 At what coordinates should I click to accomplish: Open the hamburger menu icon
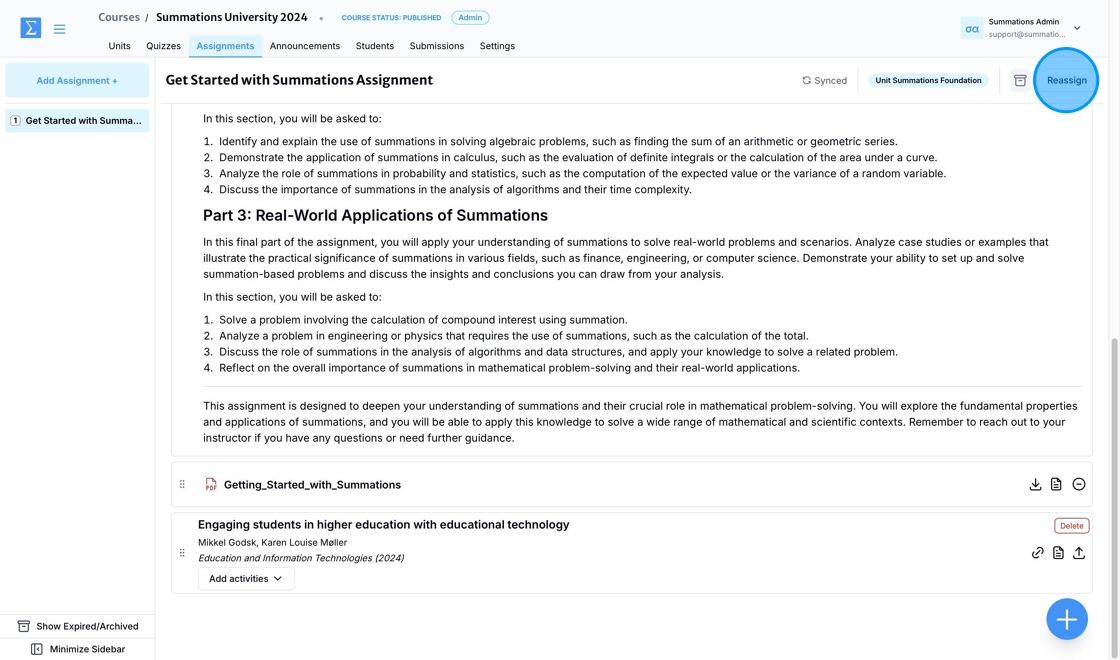pos(59,29)
